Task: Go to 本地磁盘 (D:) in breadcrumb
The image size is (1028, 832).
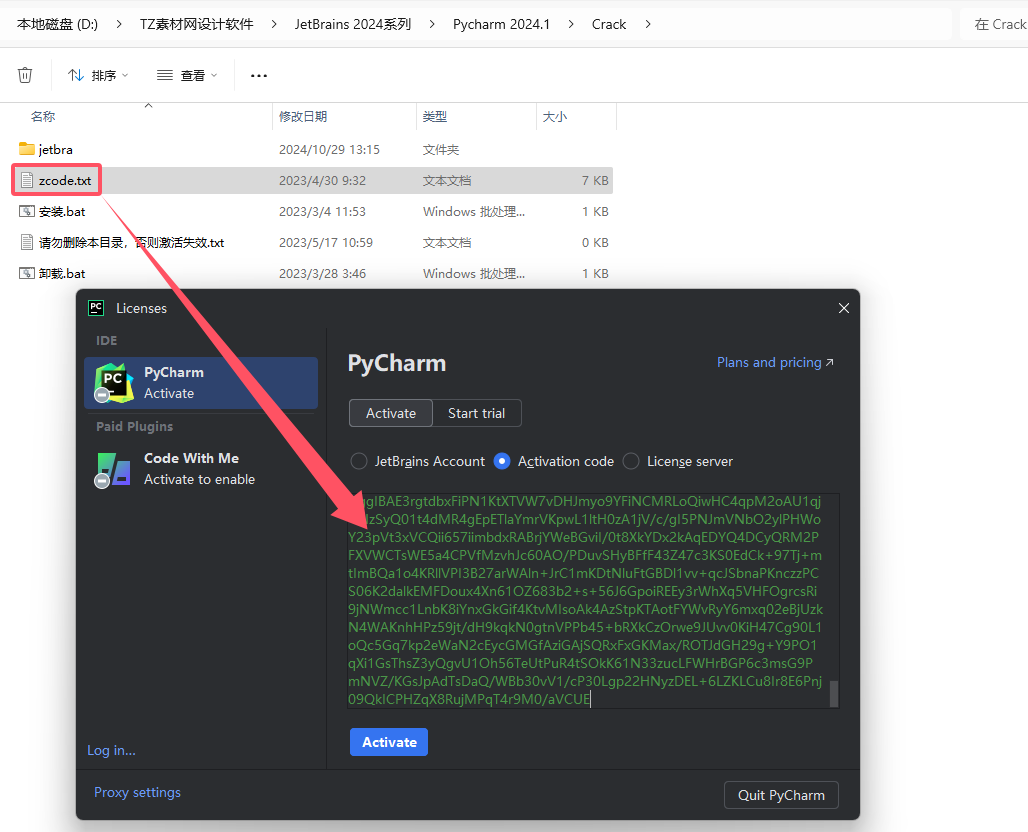Action: click(x=58, y=24)
